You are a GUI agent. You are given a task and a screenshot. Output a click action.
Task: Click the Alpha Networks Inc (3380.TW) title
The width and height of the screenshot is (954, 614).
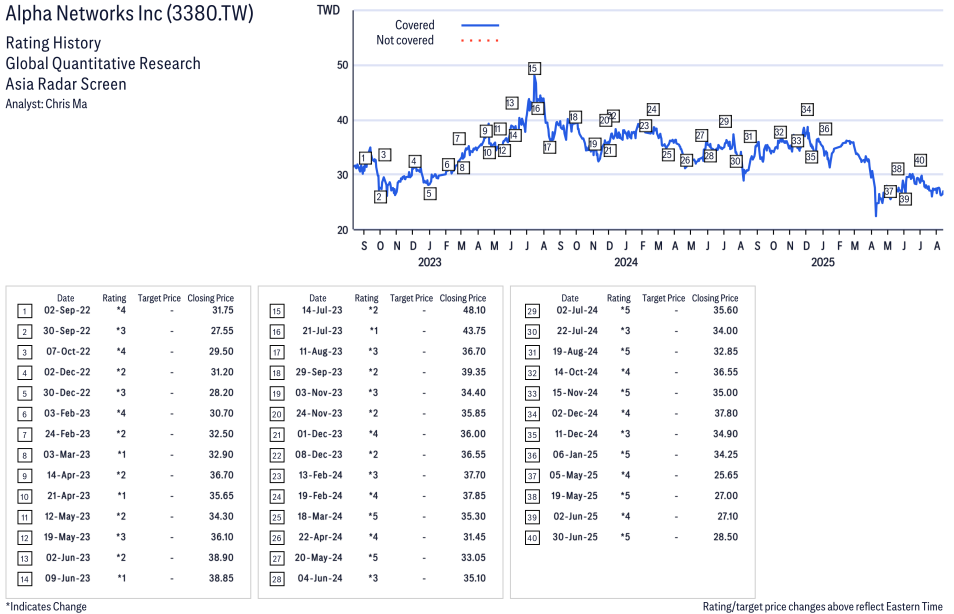click(130, 13)
